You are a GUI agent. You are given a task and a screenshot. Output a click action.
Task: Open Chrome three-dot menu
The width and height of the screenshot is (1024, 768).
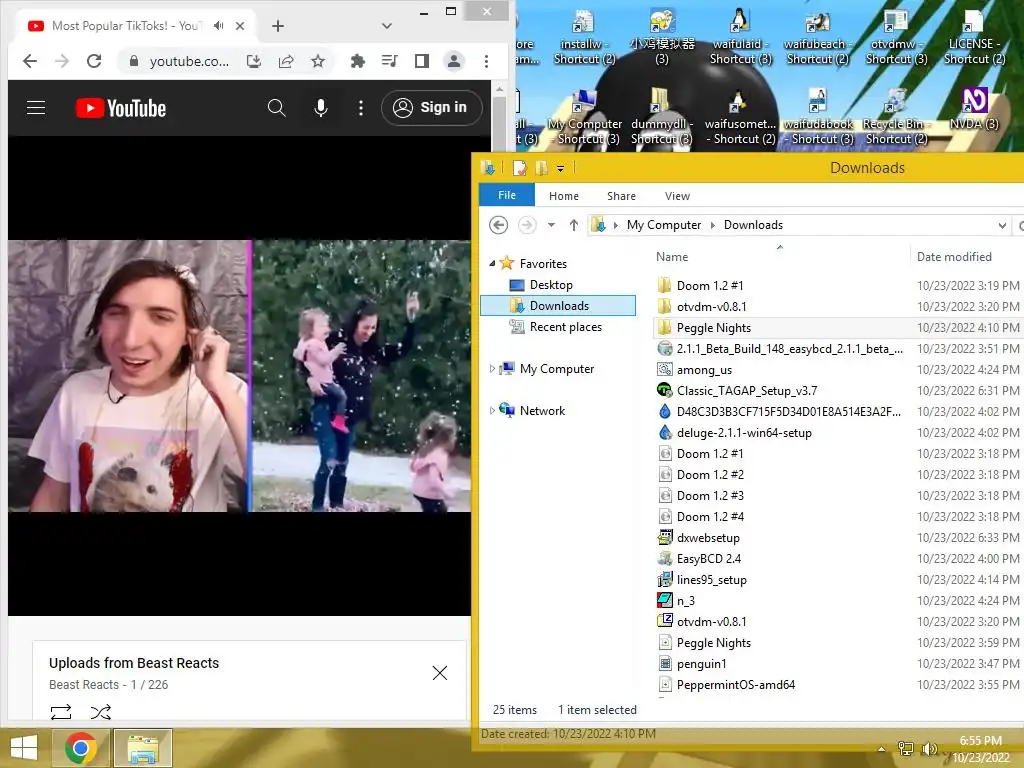pos(486,61)
